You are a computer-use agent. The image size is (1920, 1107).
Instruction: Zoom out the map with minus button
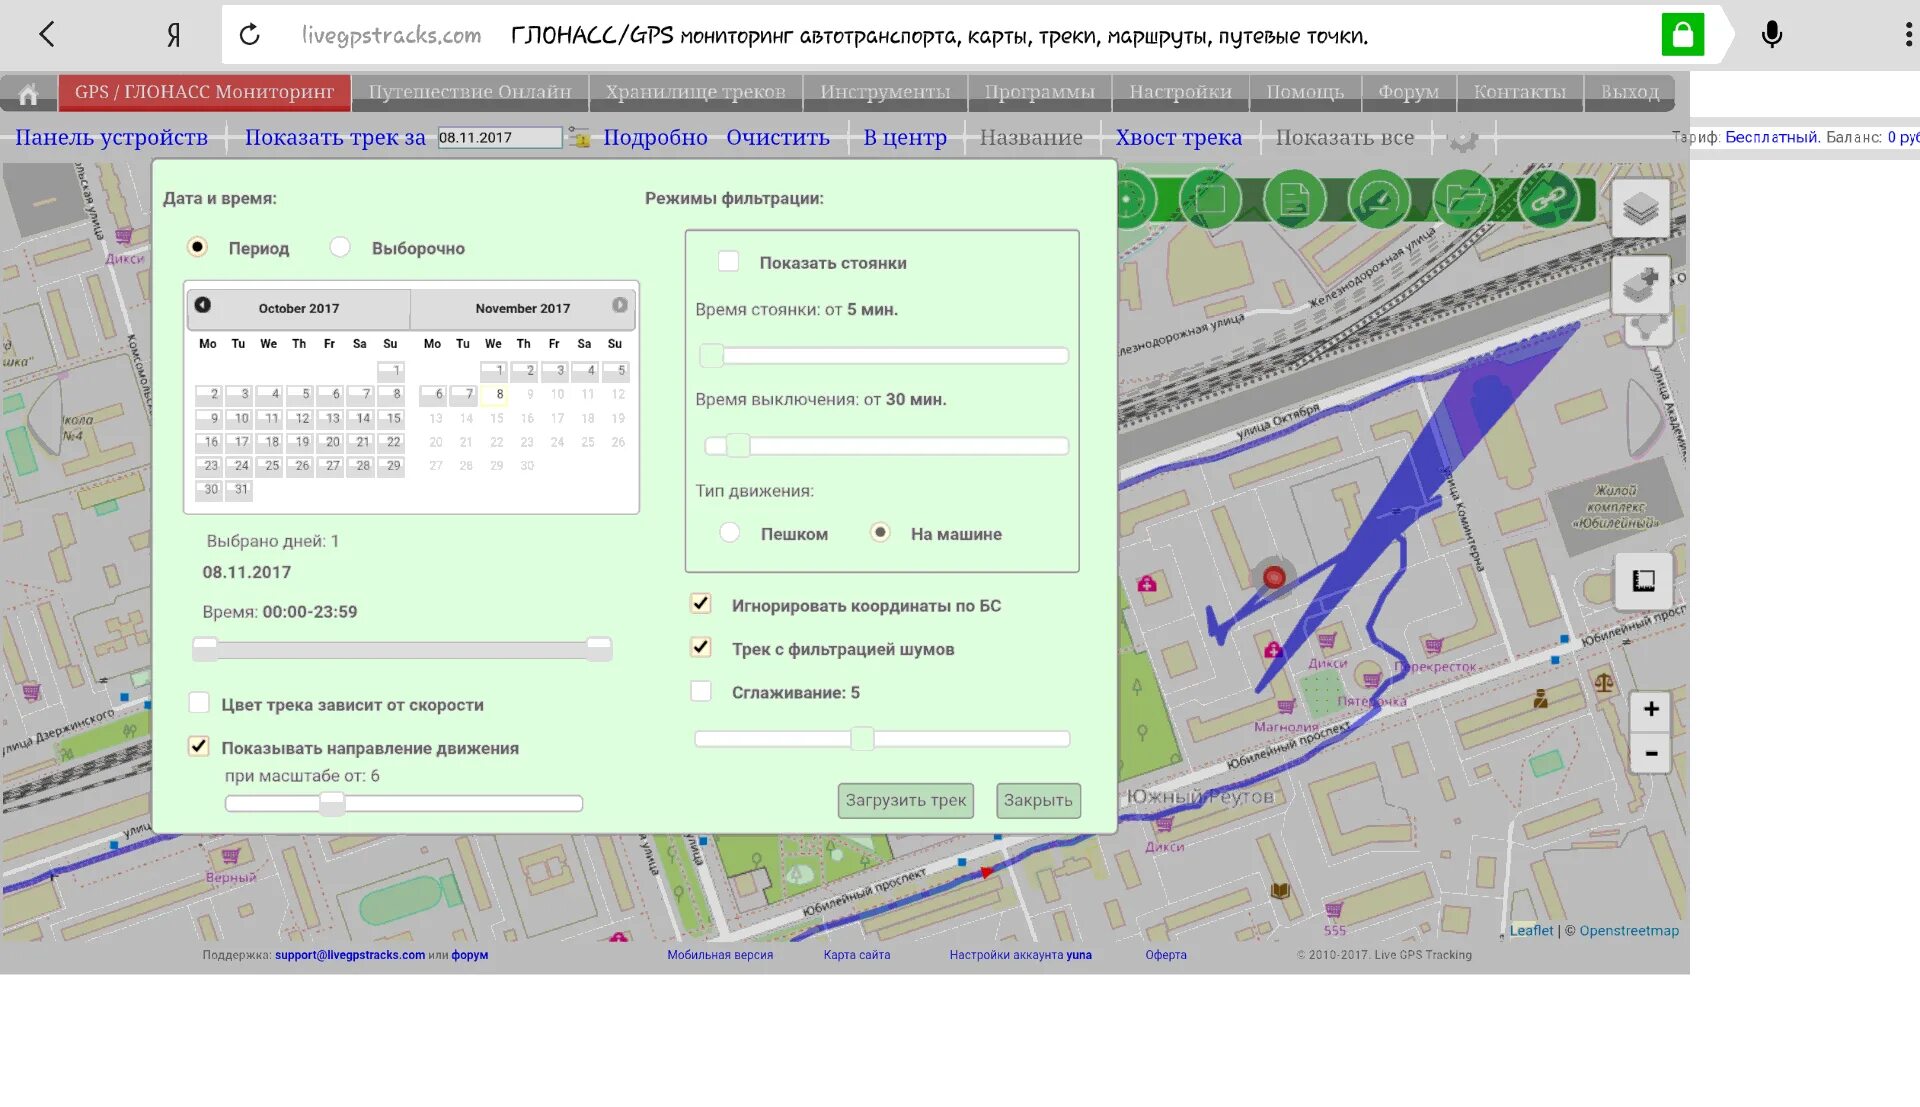tap(1650, 752)
